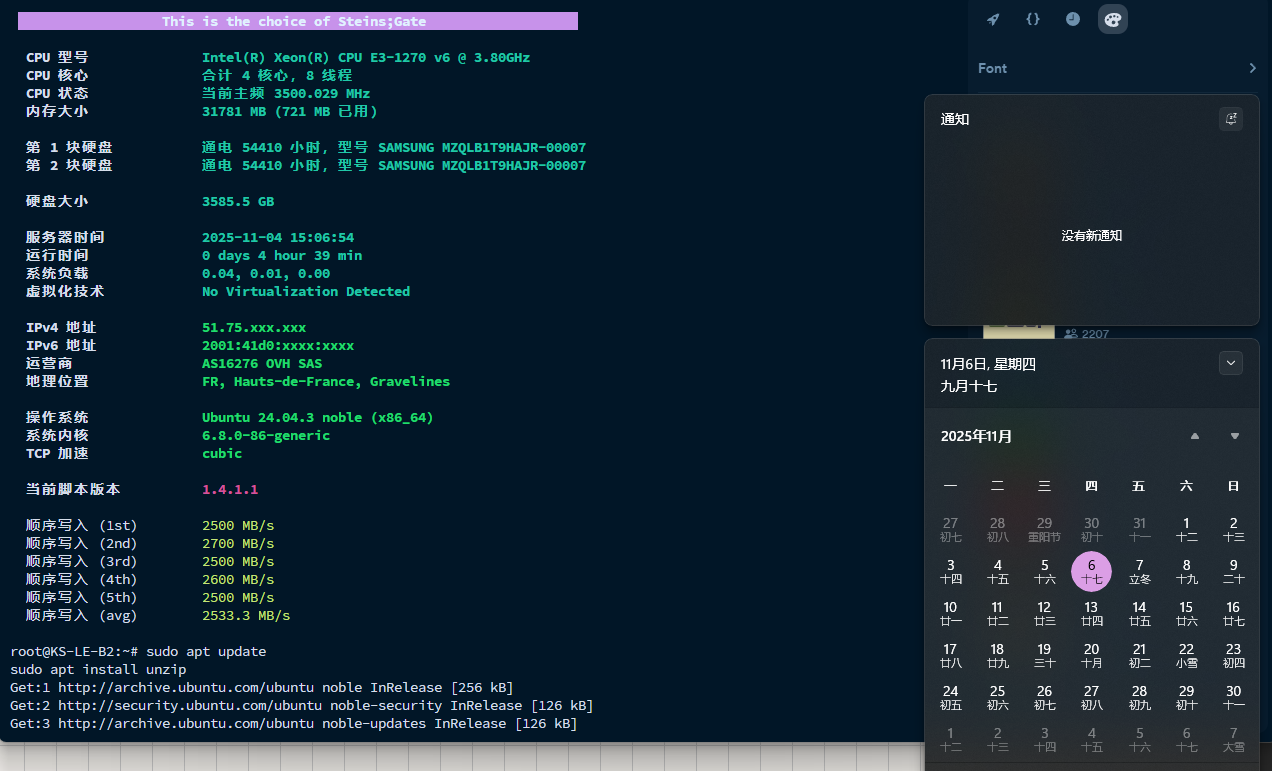The height and width of the screenshot is (771, 1272).
Task: Go to next month using down arrow
Action: click(x=1235, y=436)
